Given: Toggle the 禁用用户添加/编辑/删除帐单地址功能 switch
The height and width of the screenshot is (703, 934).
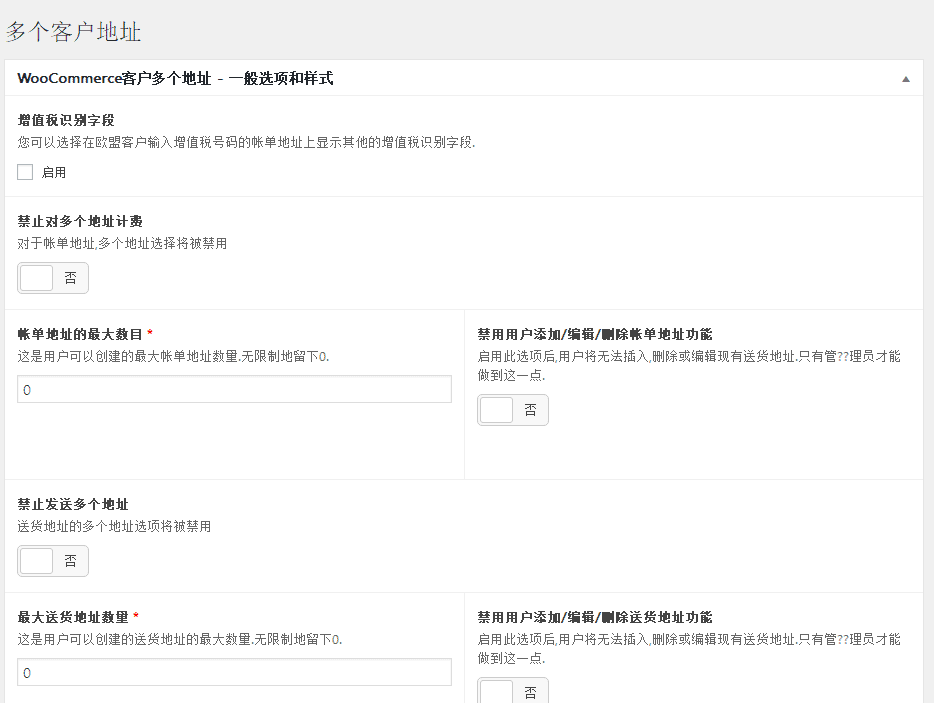Looking at the screenshot, I should pos(513,410).
